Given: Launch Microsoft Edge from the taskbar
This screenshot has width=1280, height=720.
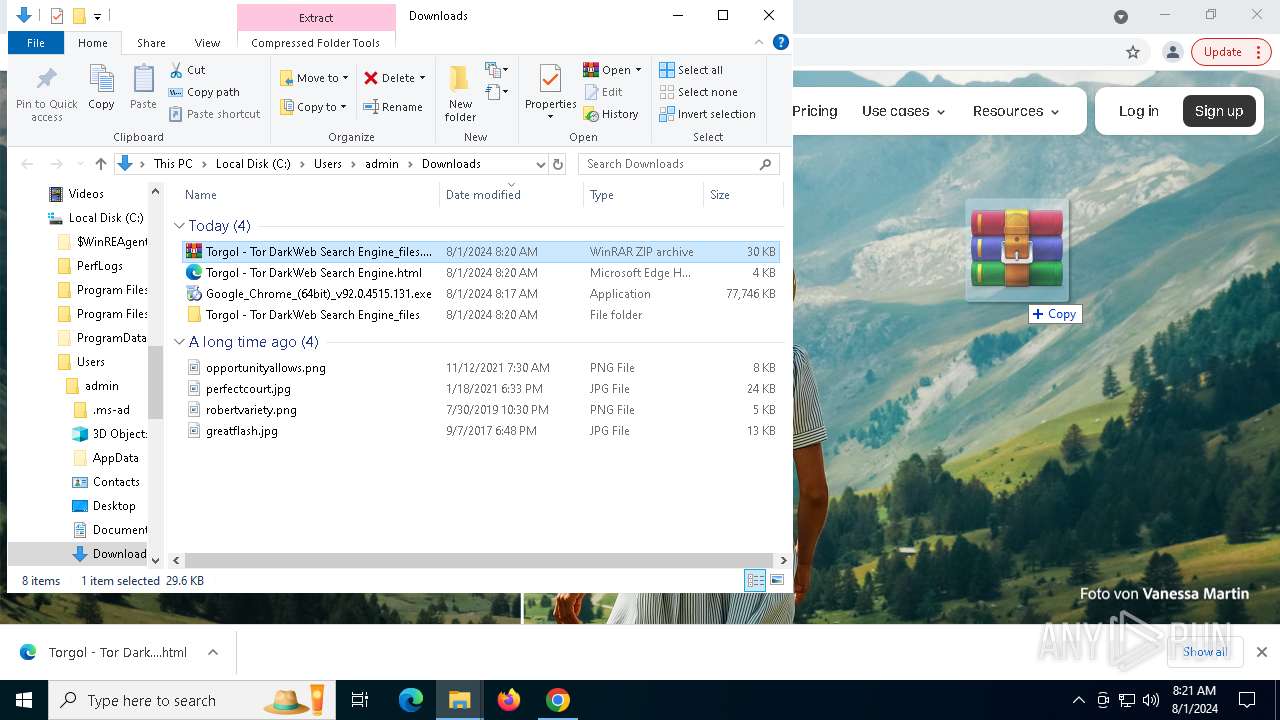Looking at the screenshot, I should click(411, 700).
